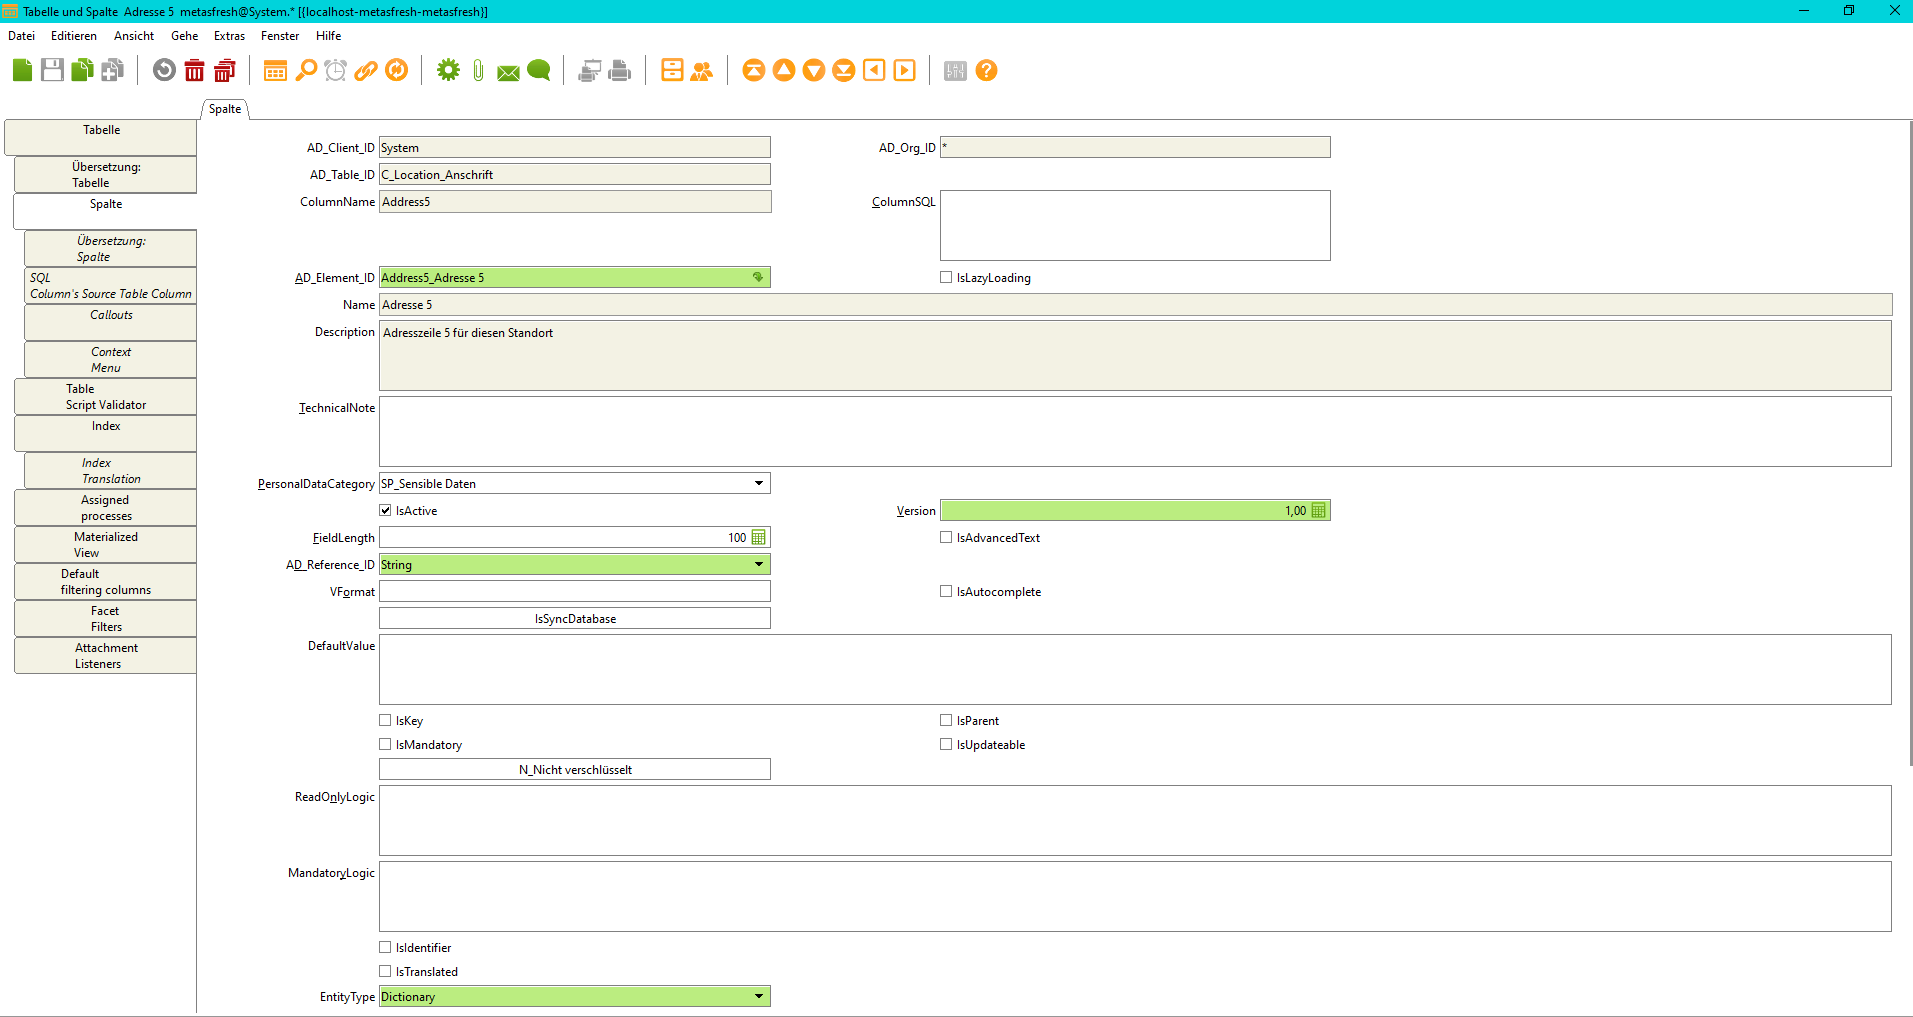Toggle the IsLazyLoading checkbox

(x=946, y=277)
